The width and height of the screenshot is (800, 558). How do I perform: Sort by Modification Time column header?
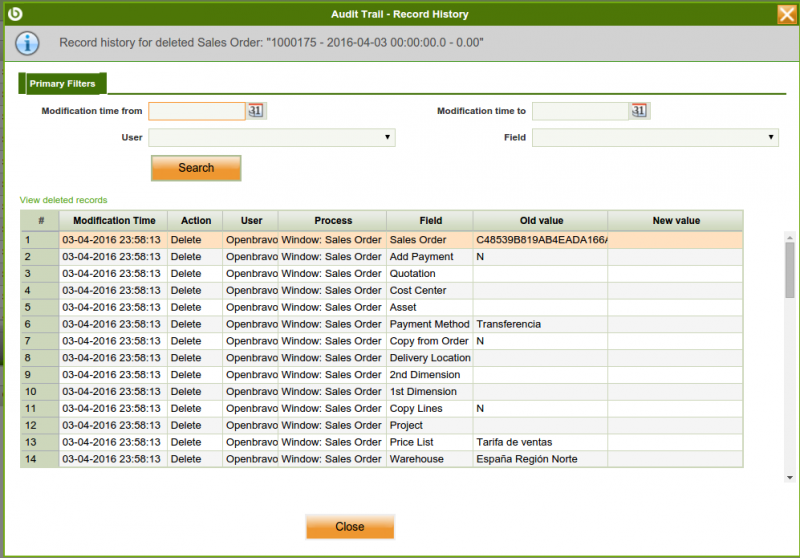click(x=114, y=220)
